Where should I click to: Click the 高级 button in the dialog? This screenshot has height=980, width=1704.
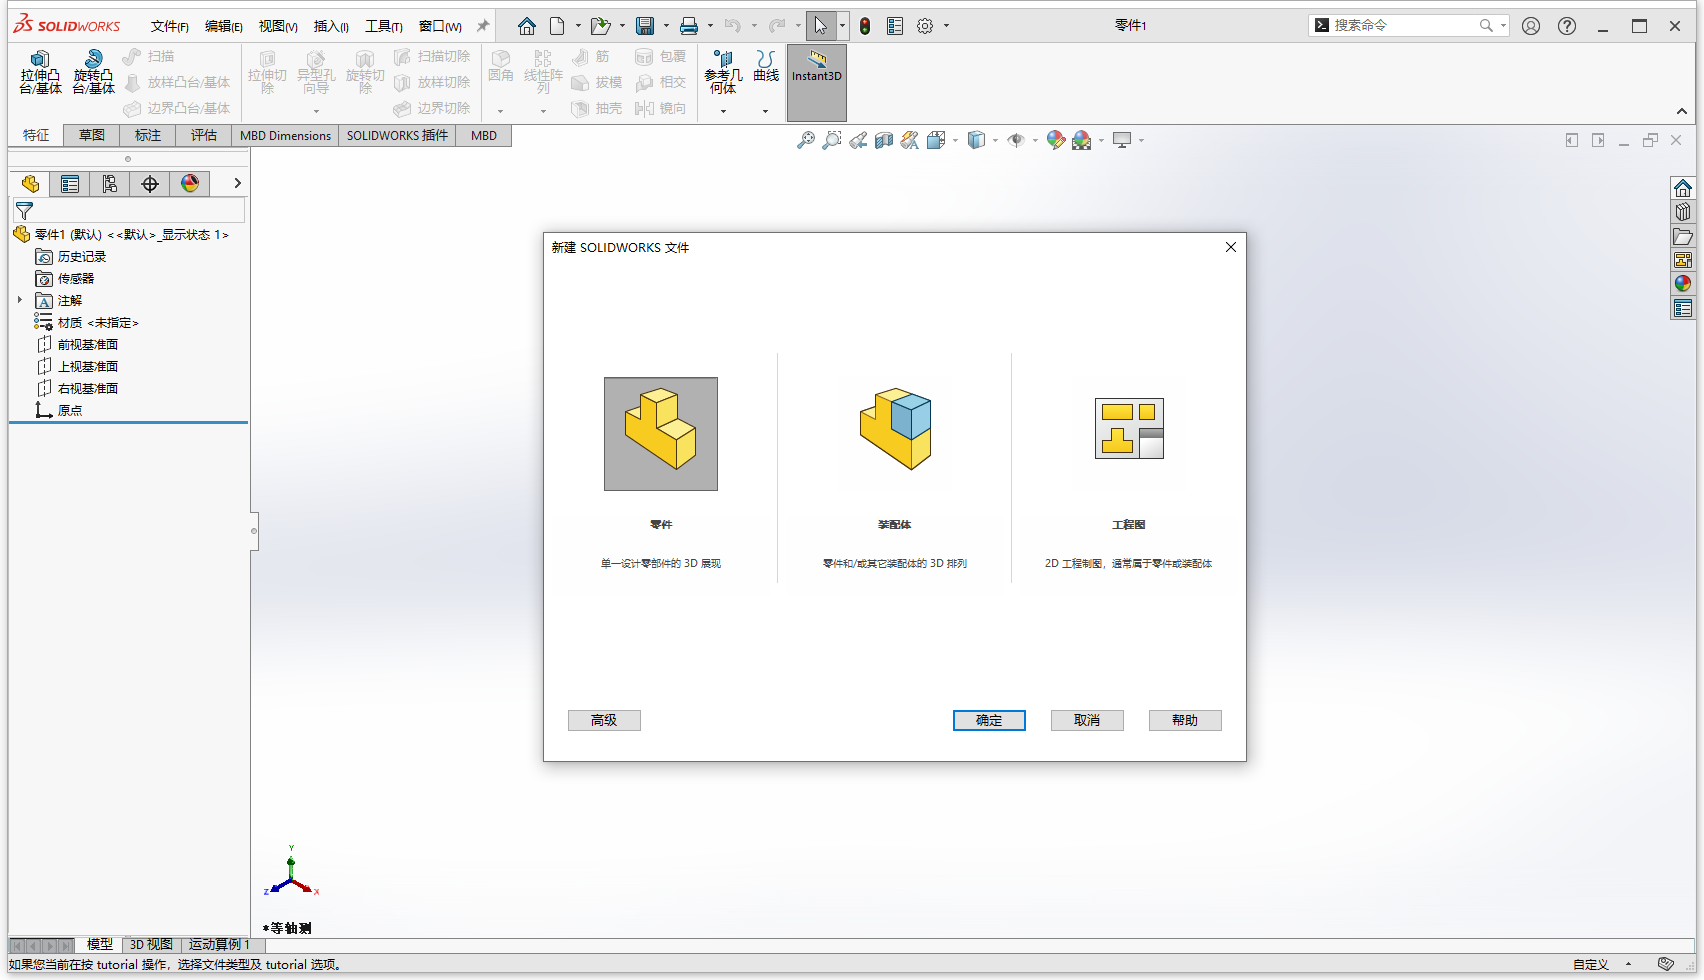click(x=604, y=720)
